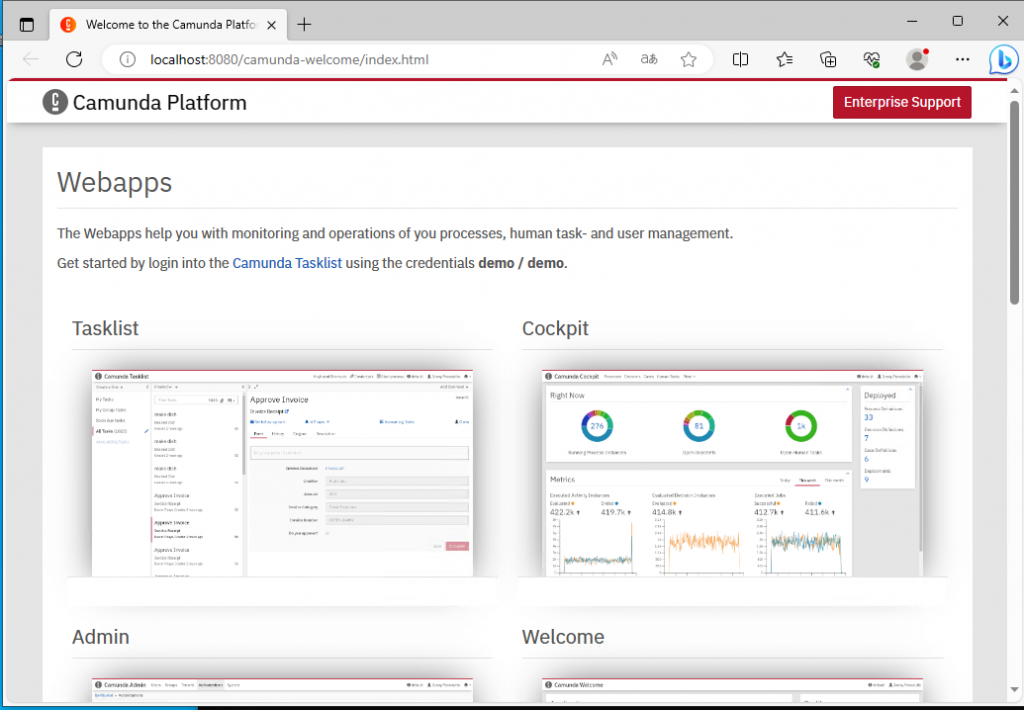
Task: Open the Welcome app screenshot thumbnail
Action: [x=732, y=690]
